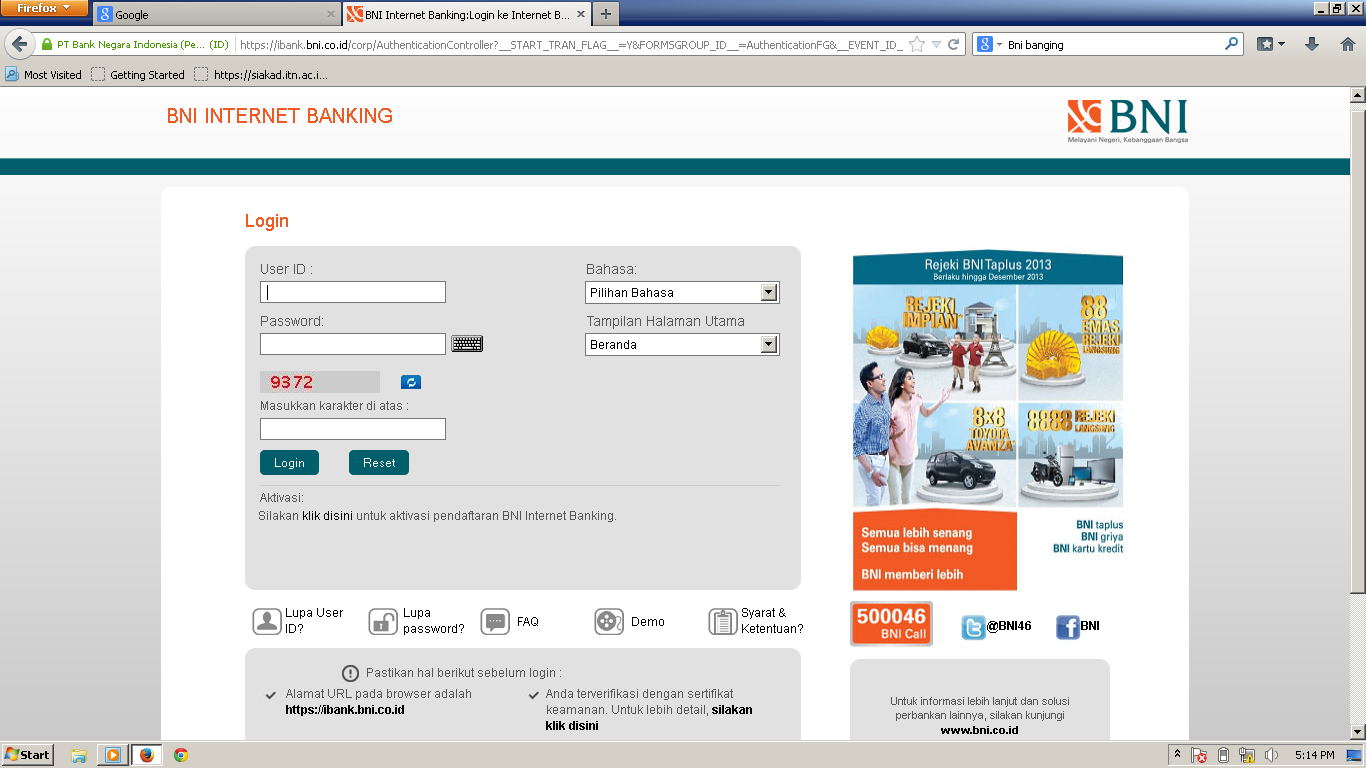Open the Firefox menu button
Image resolution: width=1366 pixels, height=768 pixels.
point(44,8)
